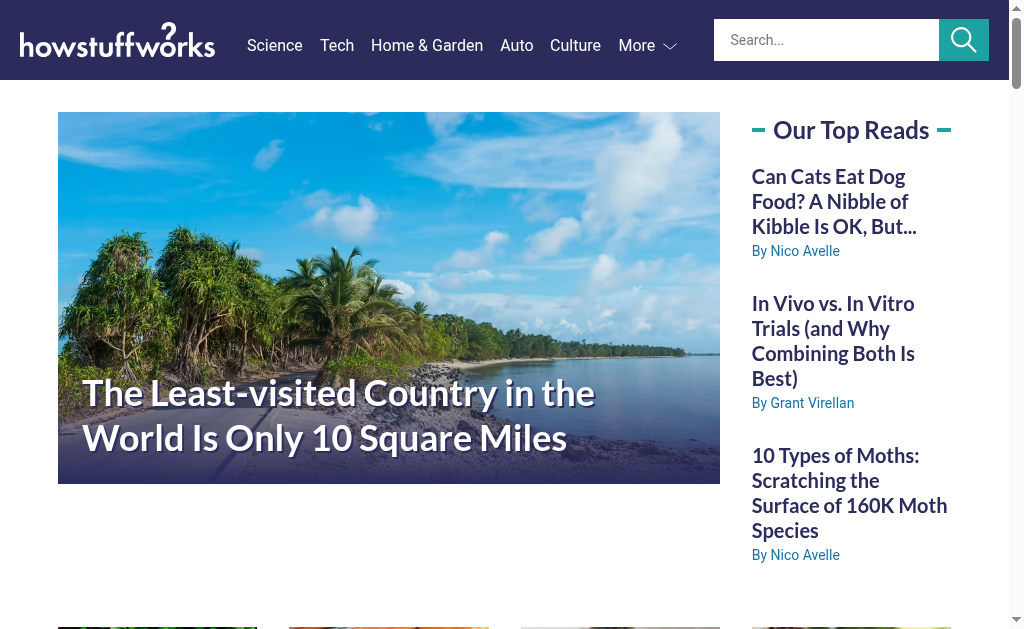Select the Auto menu item

[517, 46]
